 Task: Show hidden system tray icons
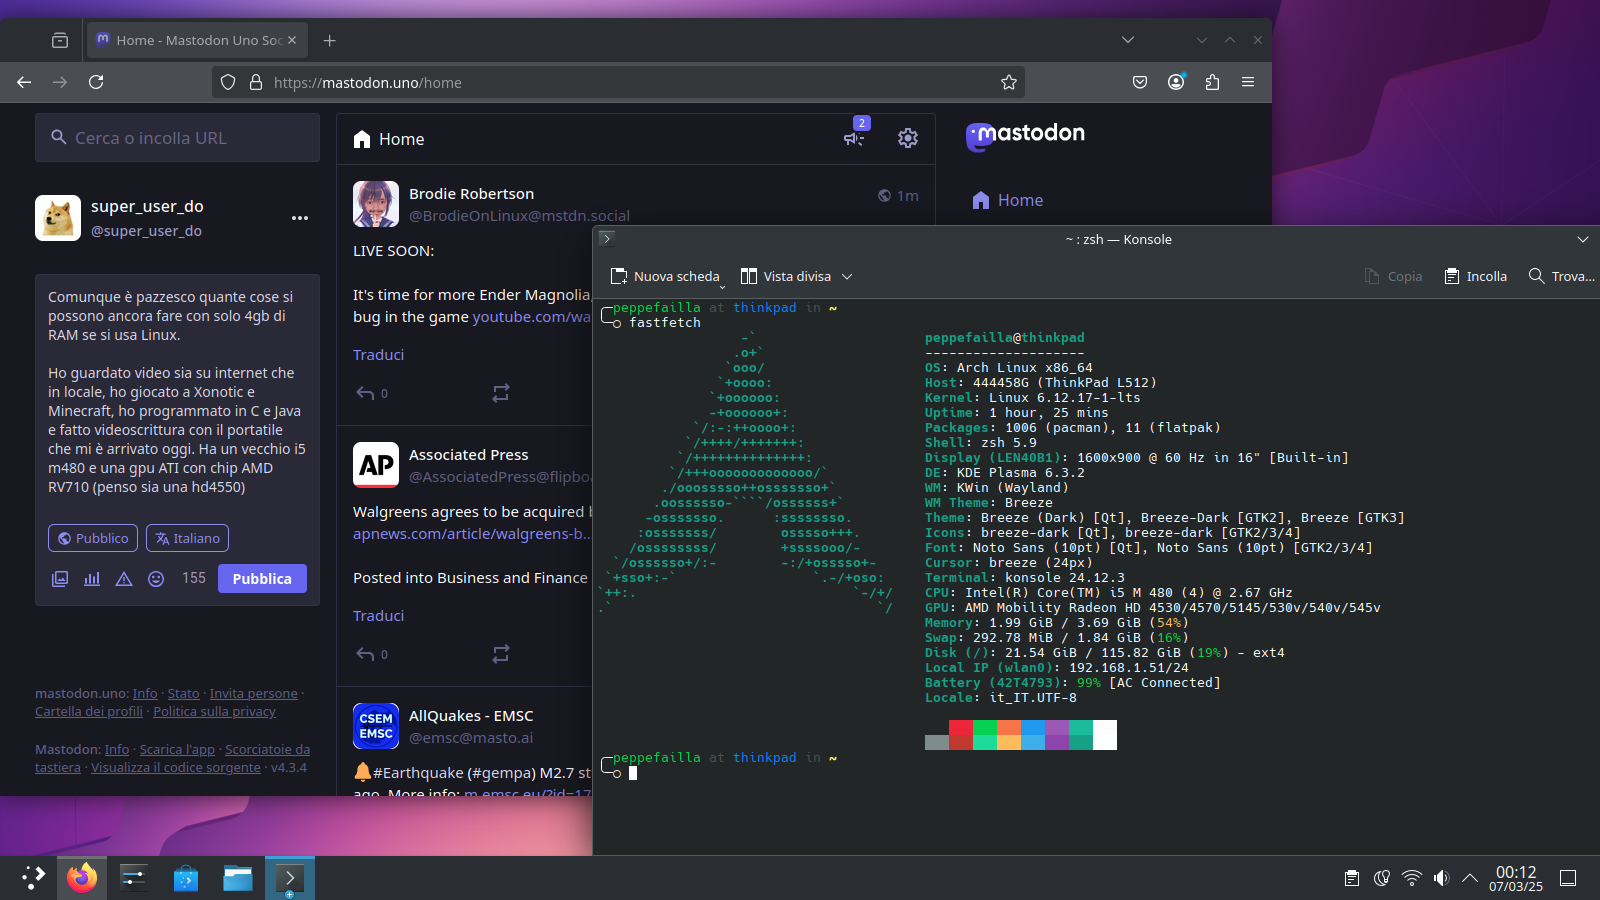[1470, 878]
